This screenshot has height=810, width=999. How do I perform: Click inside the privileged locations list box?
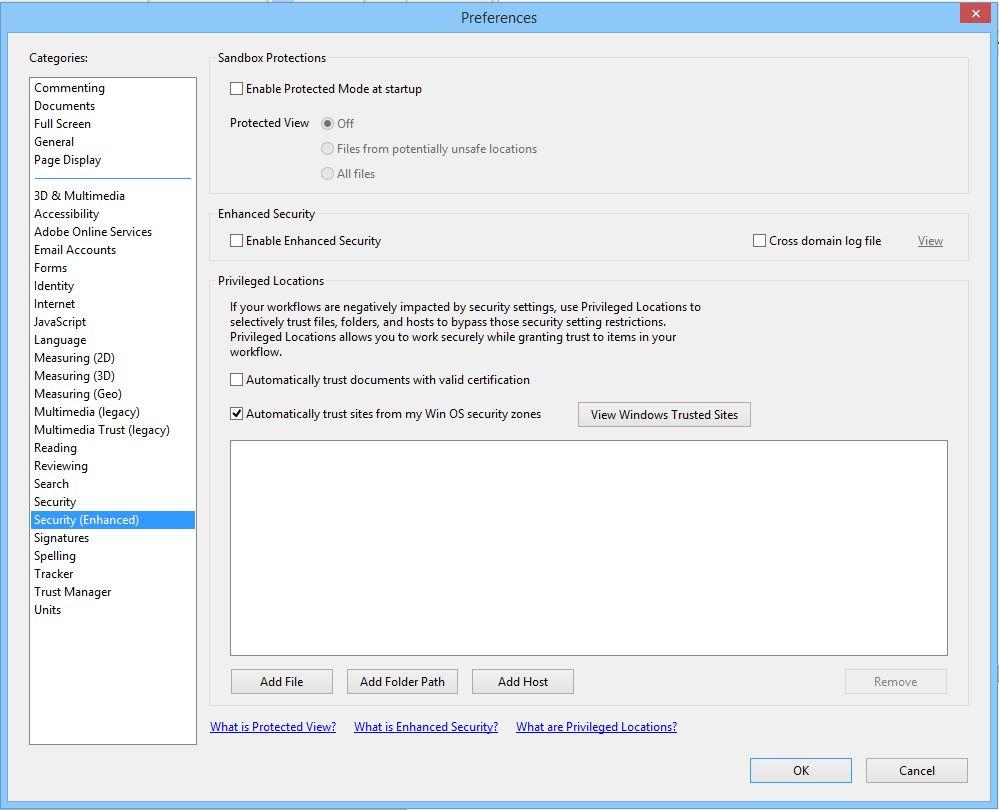[589, 547]
